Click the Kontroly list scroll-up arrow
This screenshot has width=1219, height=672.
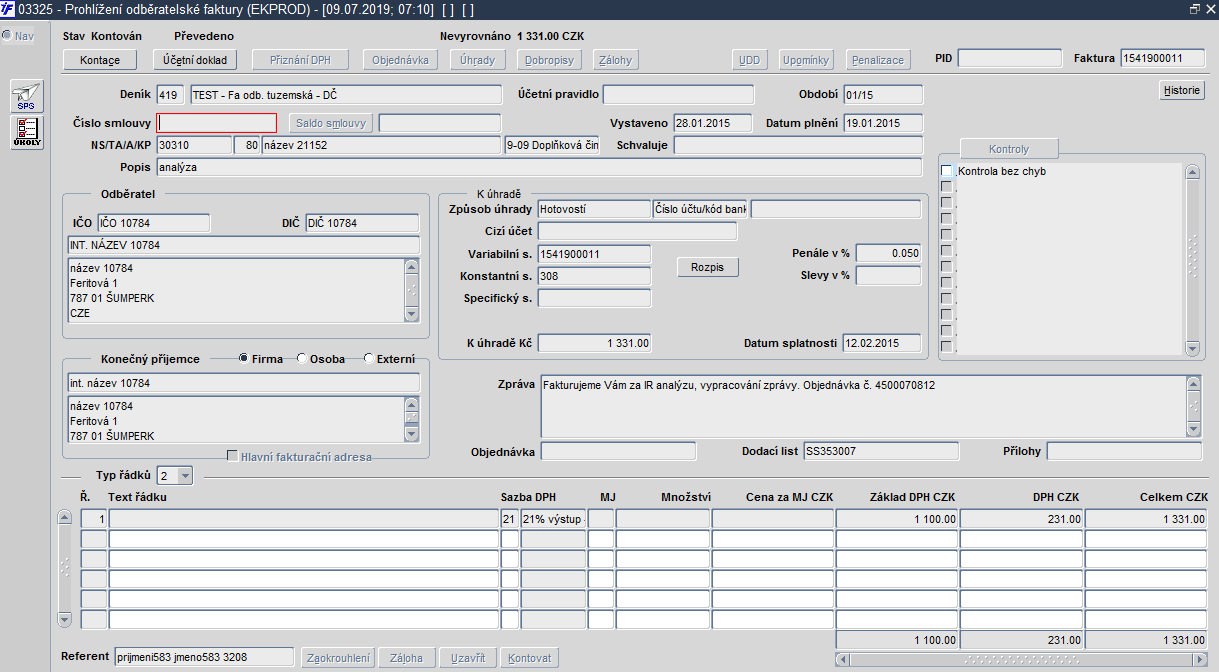coord(1191,172)
